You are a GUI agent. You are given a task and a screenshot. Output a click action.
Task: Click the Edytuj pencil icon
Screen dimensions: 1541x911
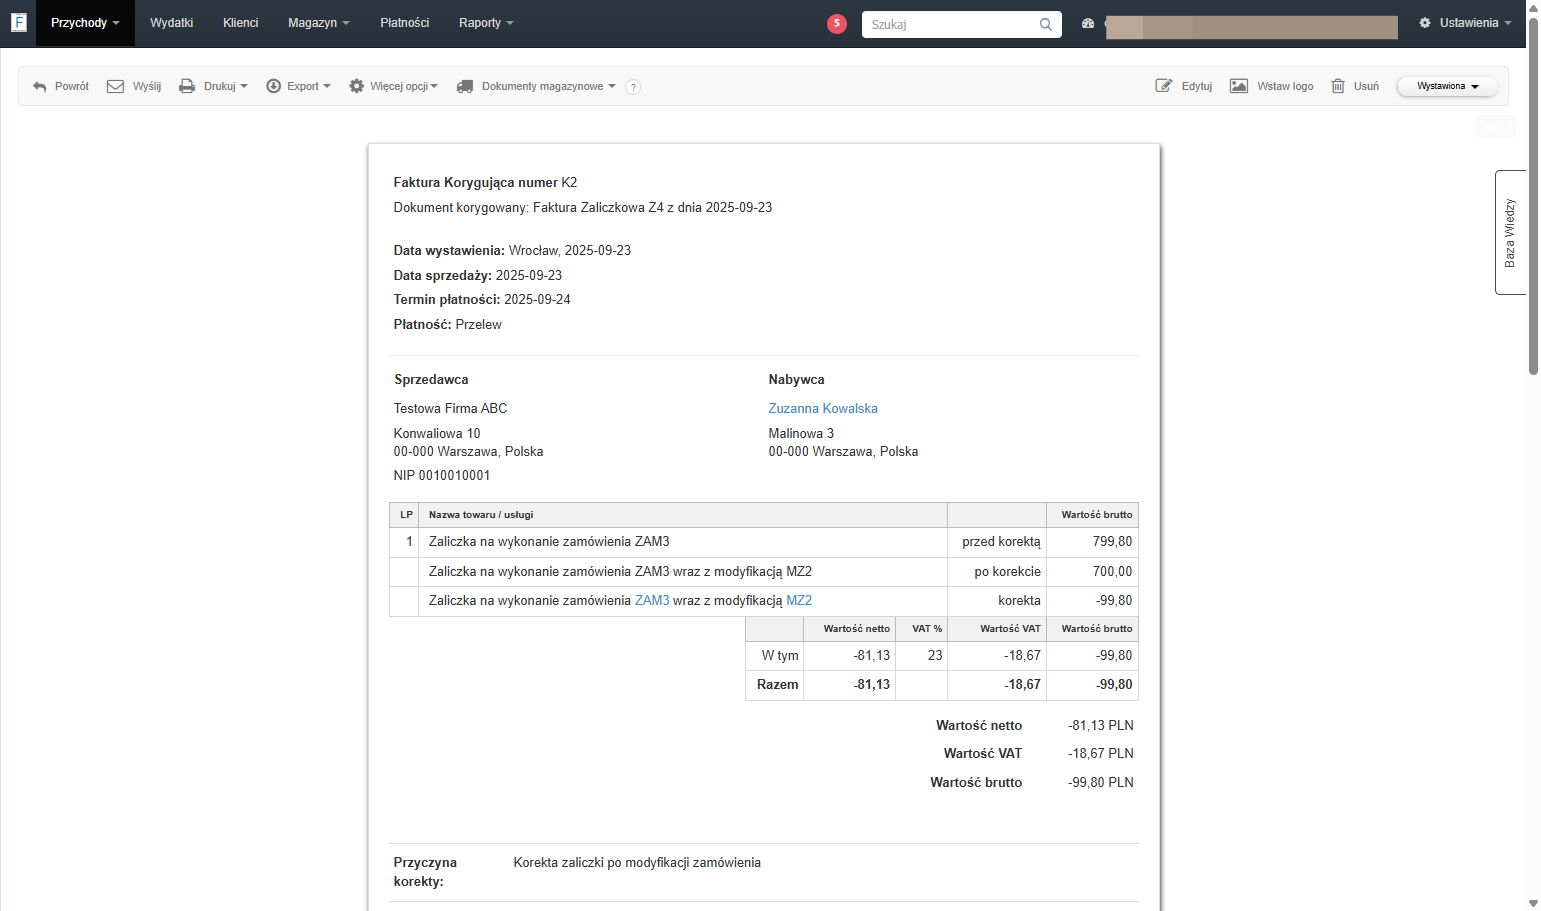[x=1163, y=86]
